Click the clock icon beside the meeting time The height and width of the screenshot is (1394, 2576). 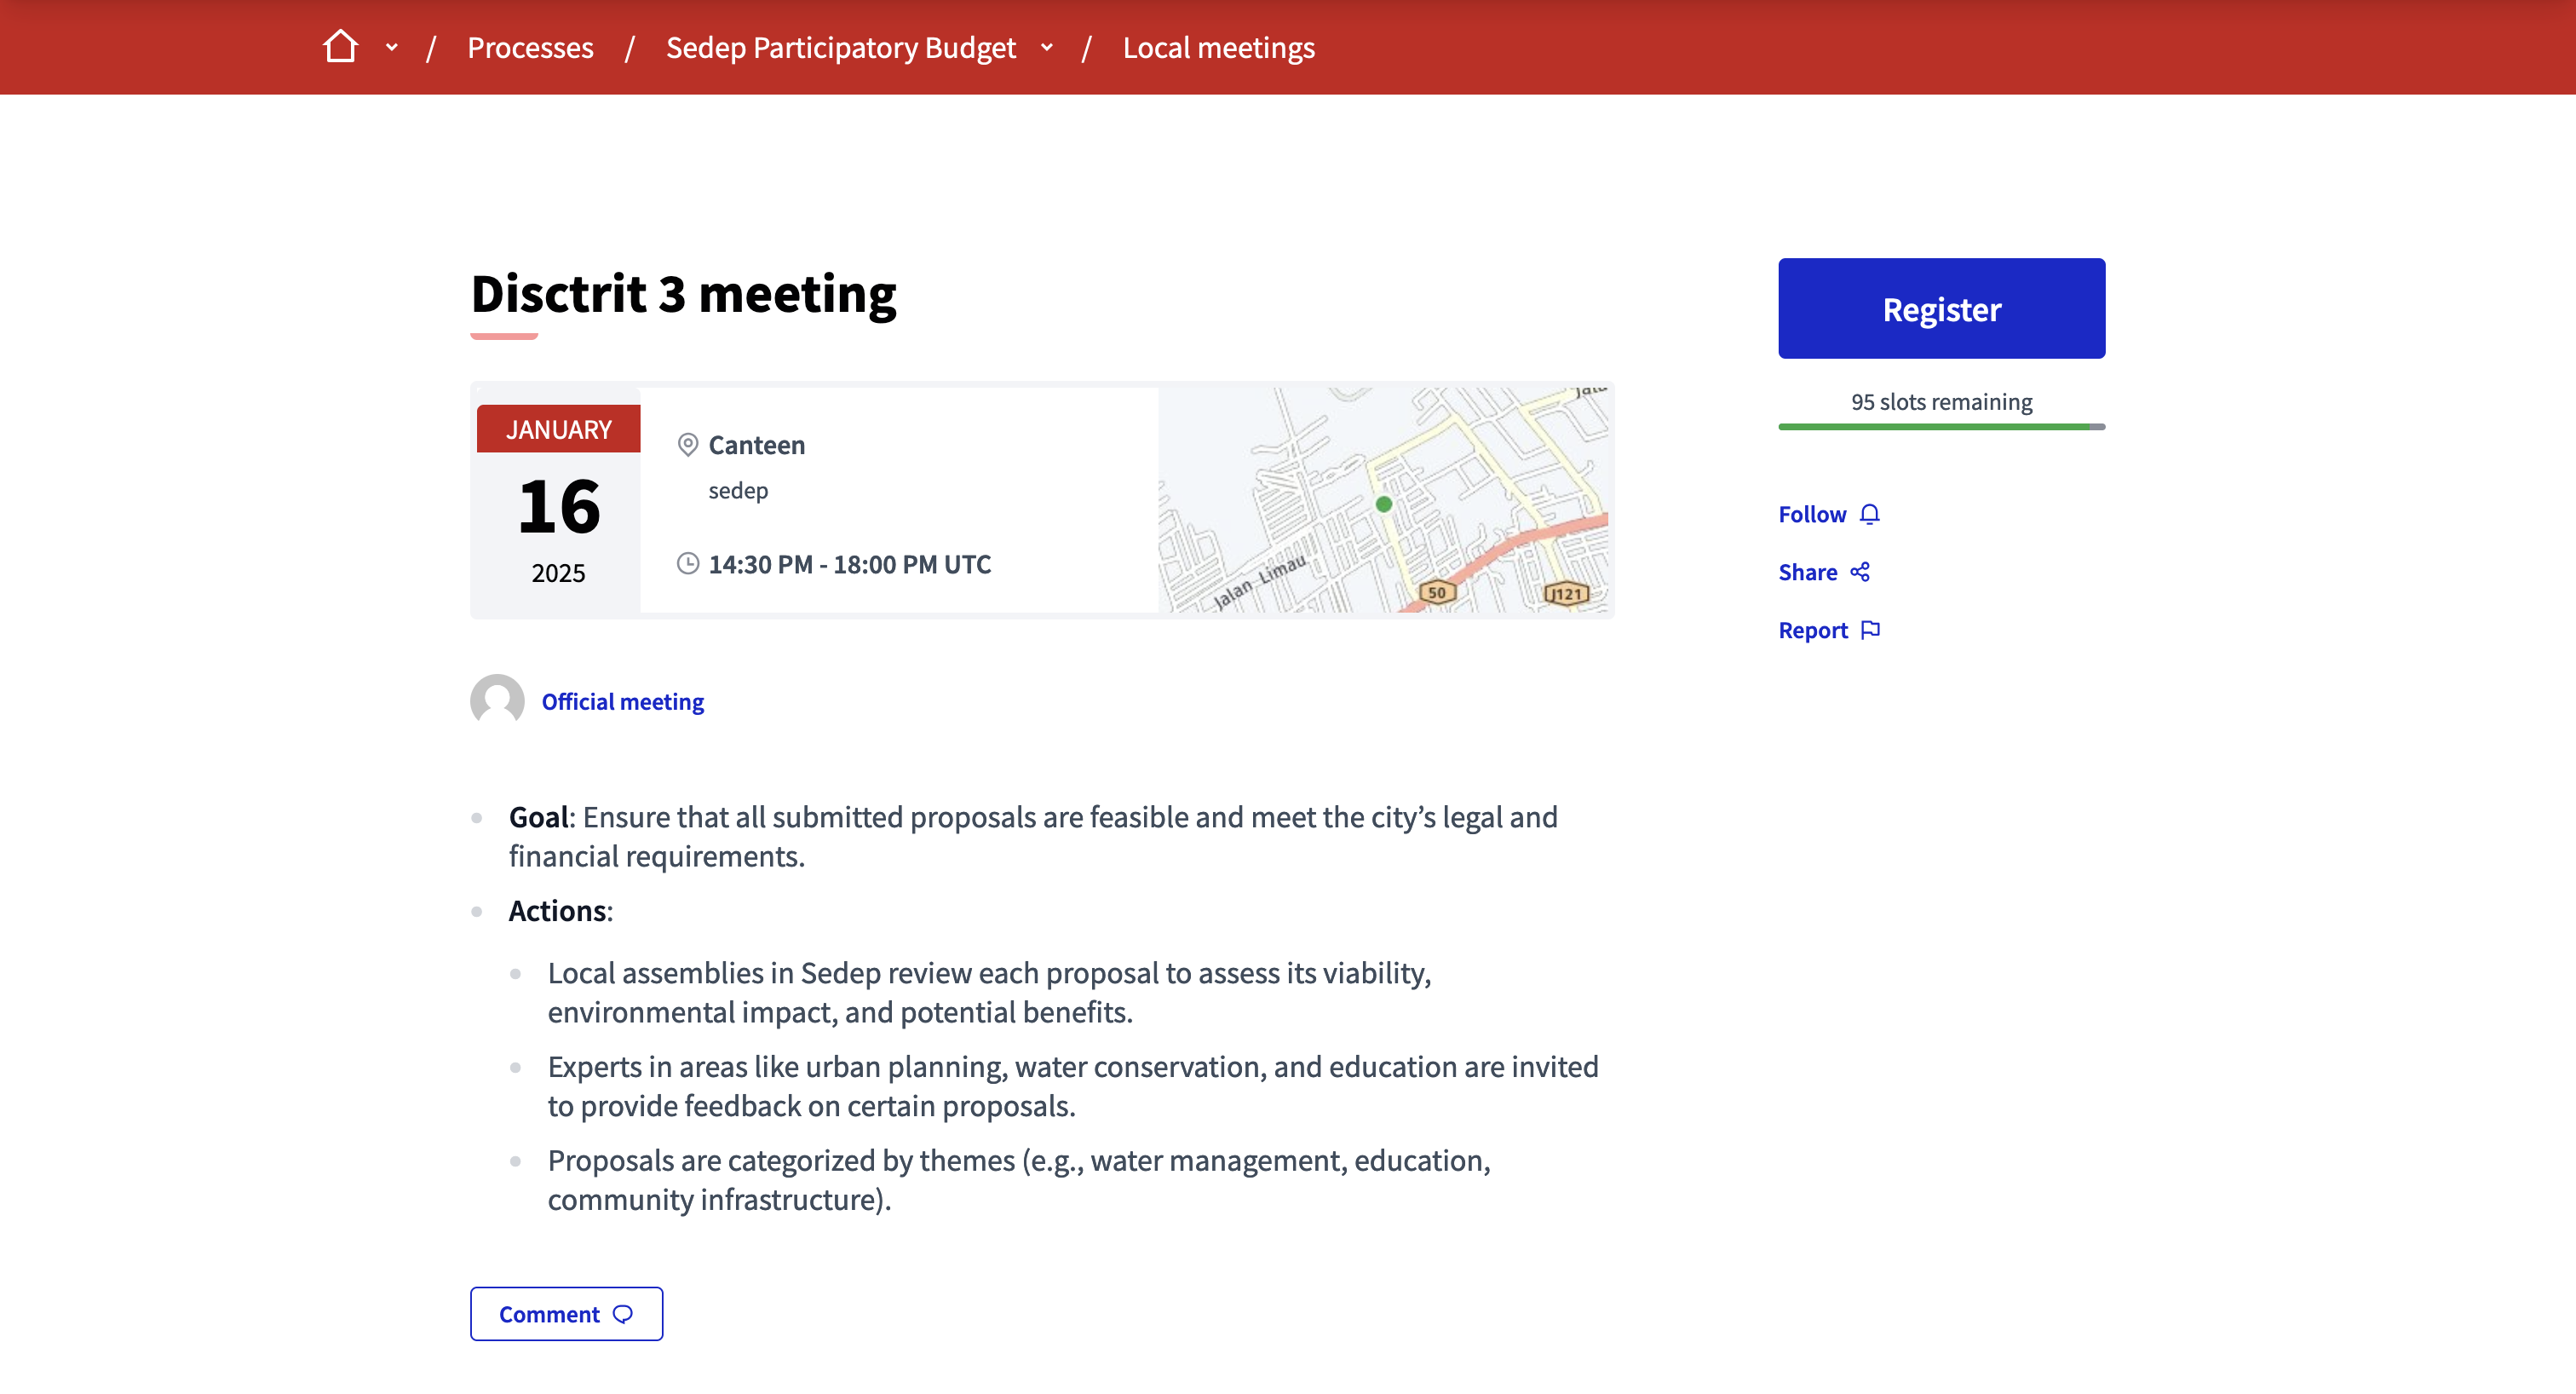pyautogui.click(x=688, y=564)
